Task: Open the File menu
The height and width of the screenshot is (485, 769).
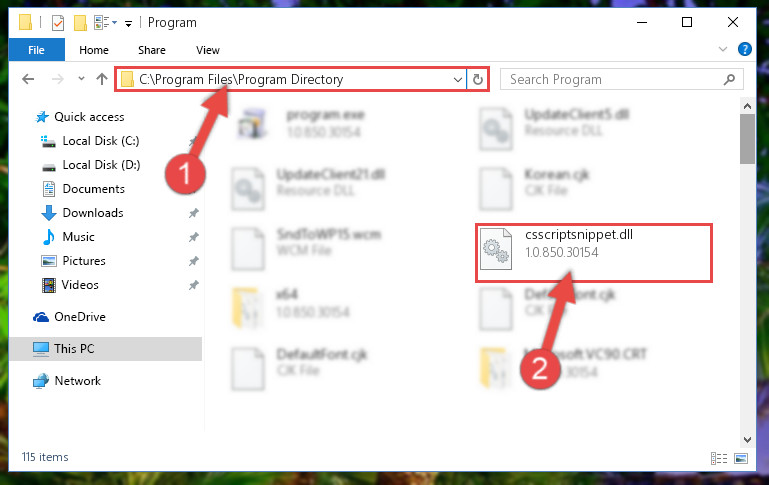Action: [x=36, y=50]
